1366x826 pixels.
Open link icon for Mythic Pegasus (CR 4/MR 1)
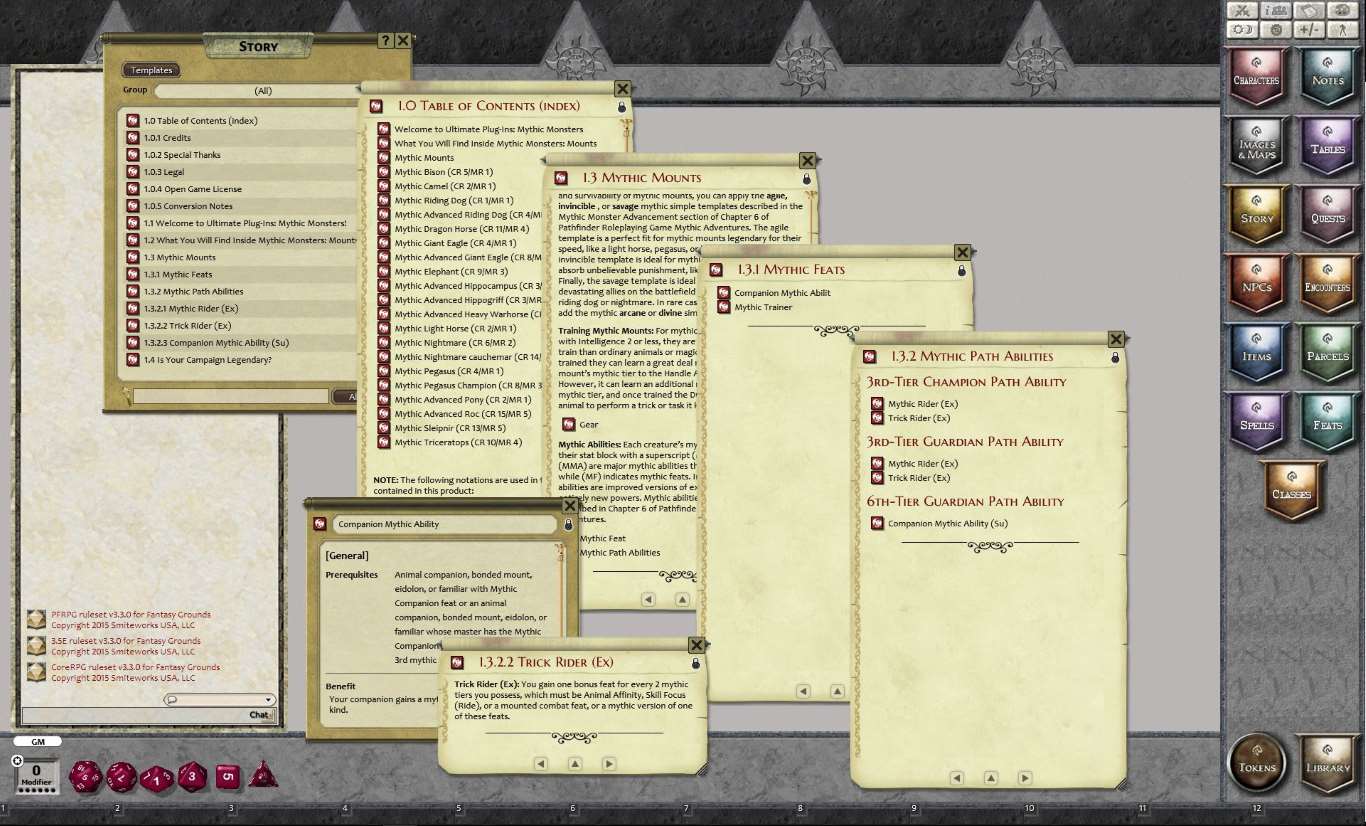tap(383, 371)
